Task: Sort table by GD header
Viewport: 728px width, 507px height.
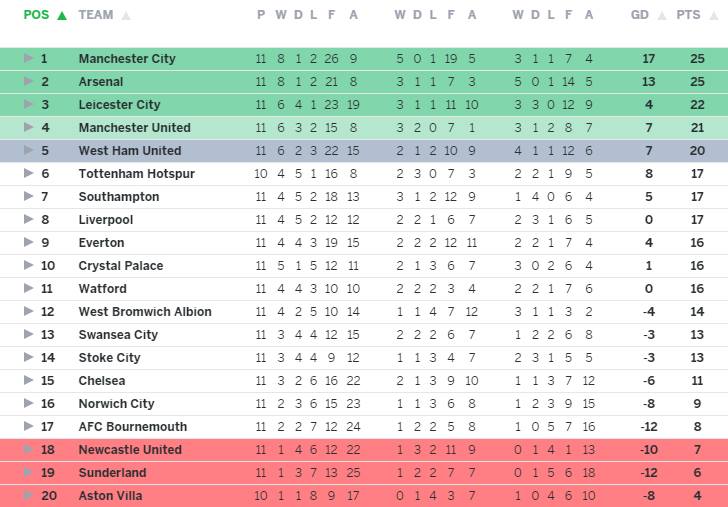Action: point(639,15)
